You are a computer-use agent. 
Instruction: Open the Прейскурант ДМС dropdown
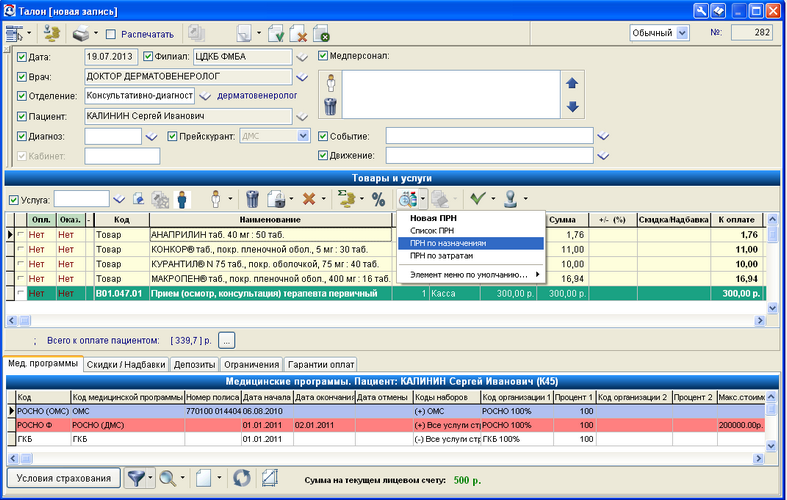[x=303, y=136]
